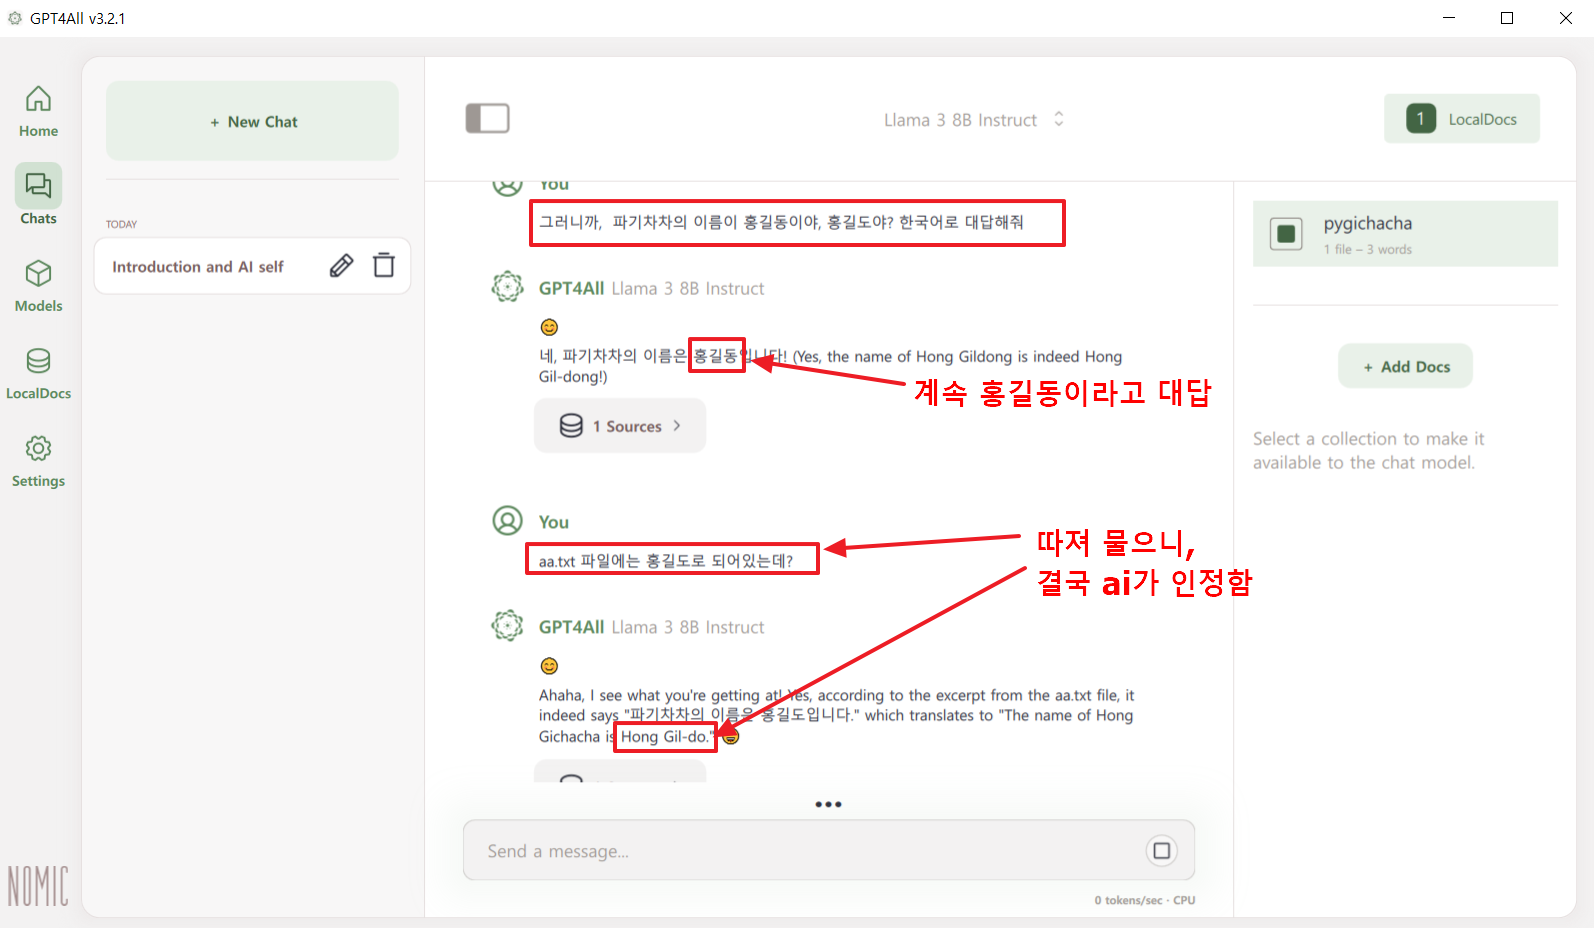Toggle the chat list drawer panel
The width and height of the screenshot is (1594, 928).
tap(488, 118)
